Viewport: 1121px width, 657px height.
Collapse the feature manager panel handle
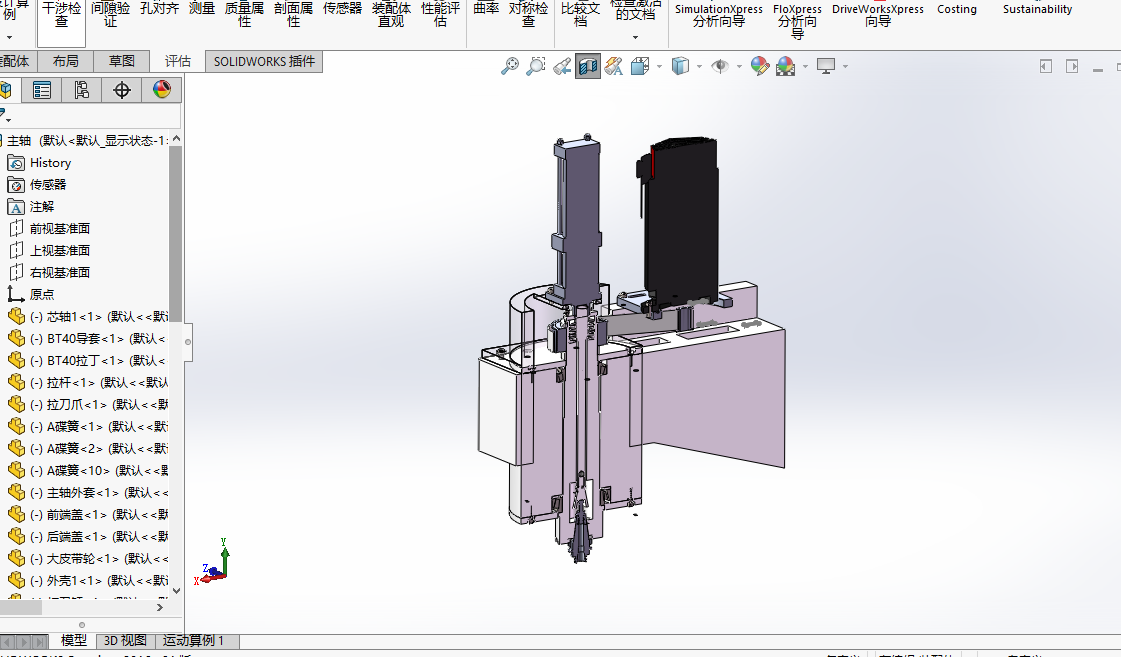(187, 342)
